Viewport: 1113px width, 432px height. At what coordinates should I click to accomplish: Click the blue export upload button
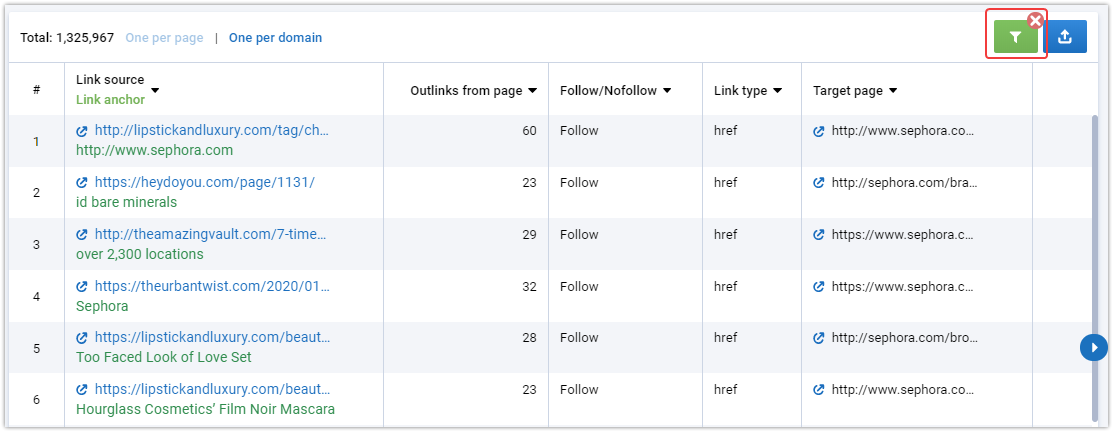(1065, 37)
